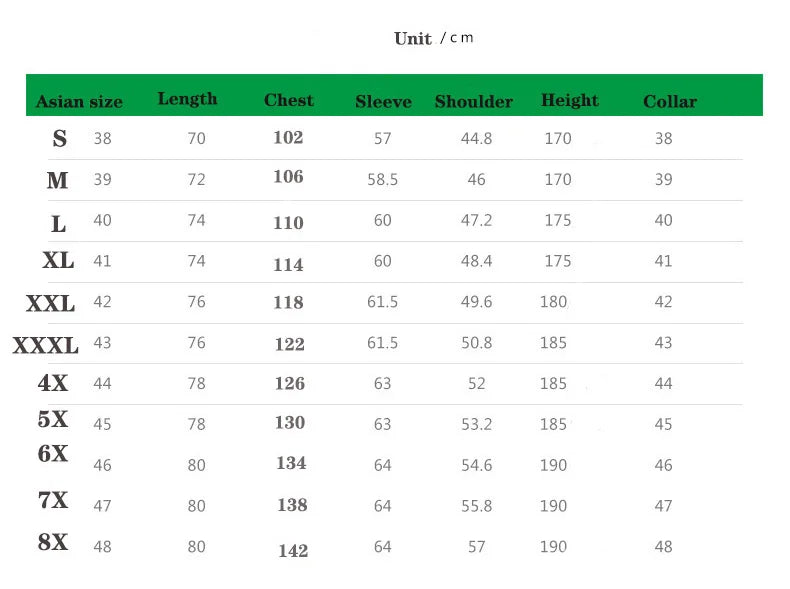Image resolution: width=790 pixels, height=589 pixels.
Task: Select the S size row label
Action: [x=59, y=139]
